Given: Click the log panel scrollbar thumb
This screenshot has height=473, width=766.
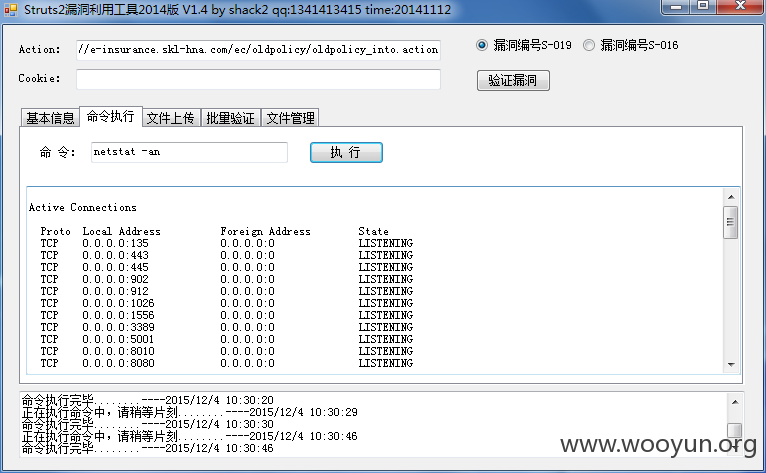Looking at the screenshot, I should click(735, 430).
